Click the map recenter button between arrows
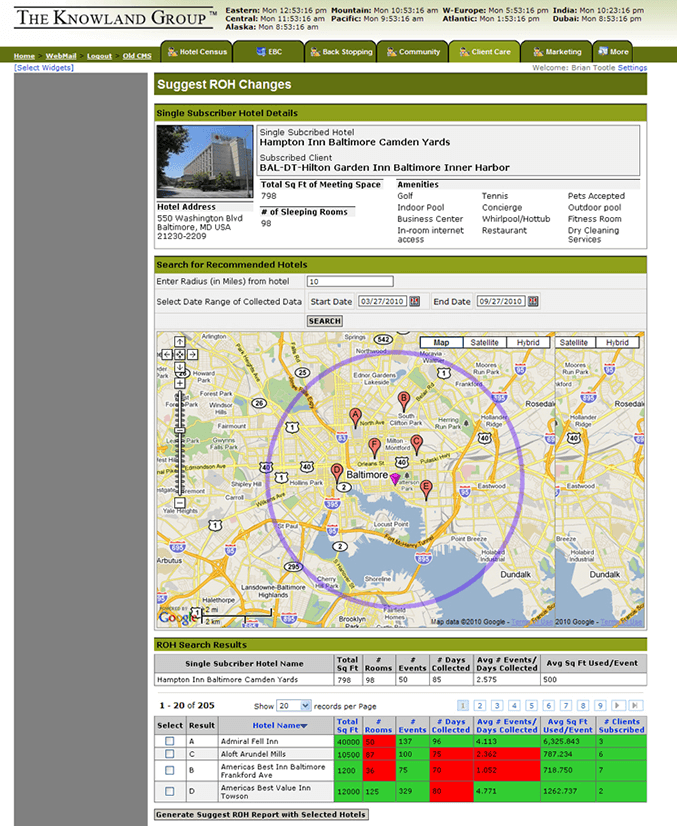Viewport: 677px width, 826px height. coord(180,355)
